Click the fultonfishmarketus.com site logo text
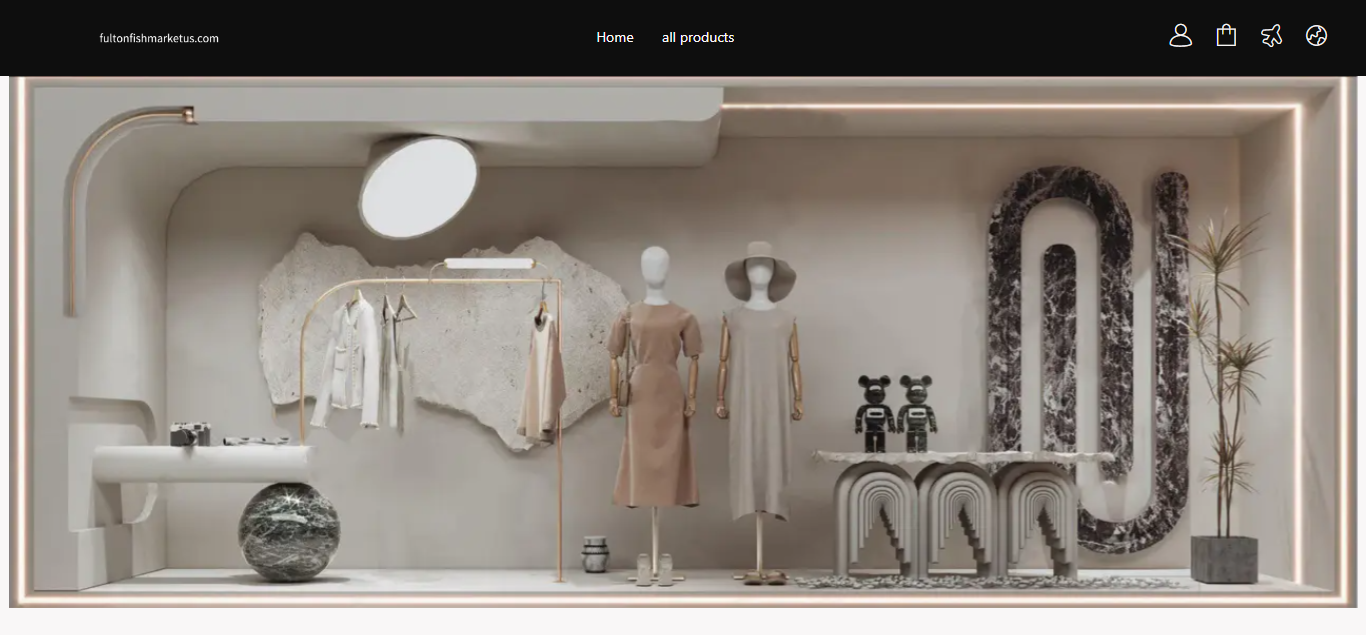This screenshot has height=635, width=1366. coord(159,38)
